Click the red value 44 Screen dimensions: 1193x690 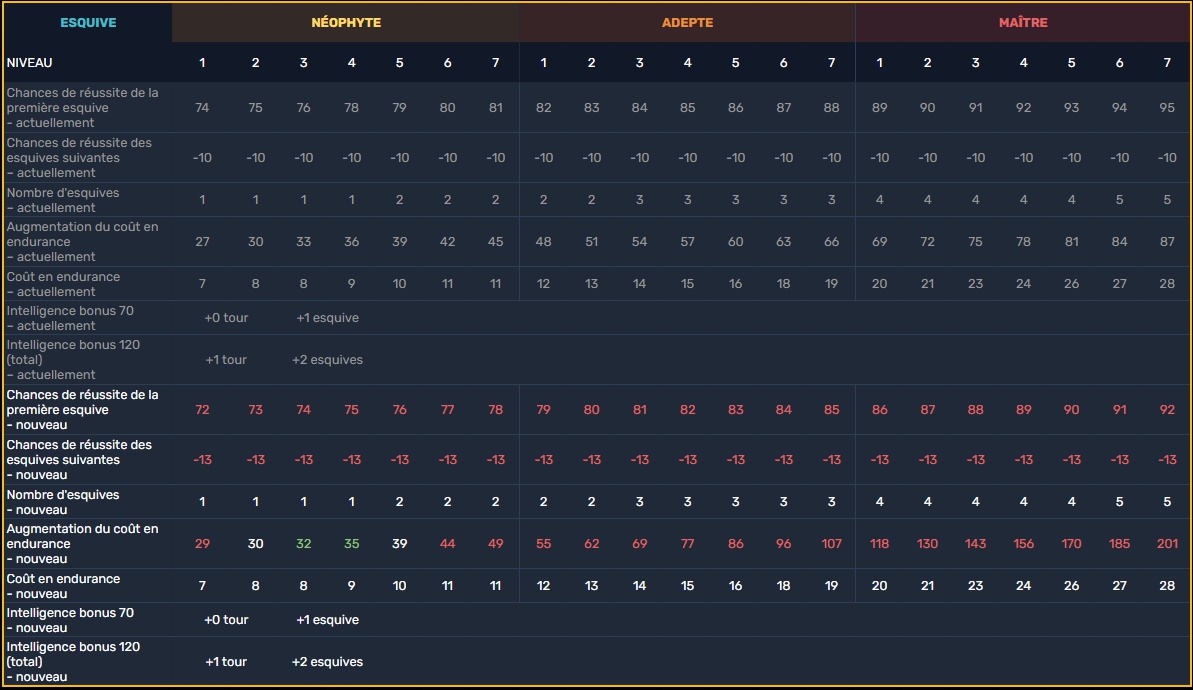point(447,544)
